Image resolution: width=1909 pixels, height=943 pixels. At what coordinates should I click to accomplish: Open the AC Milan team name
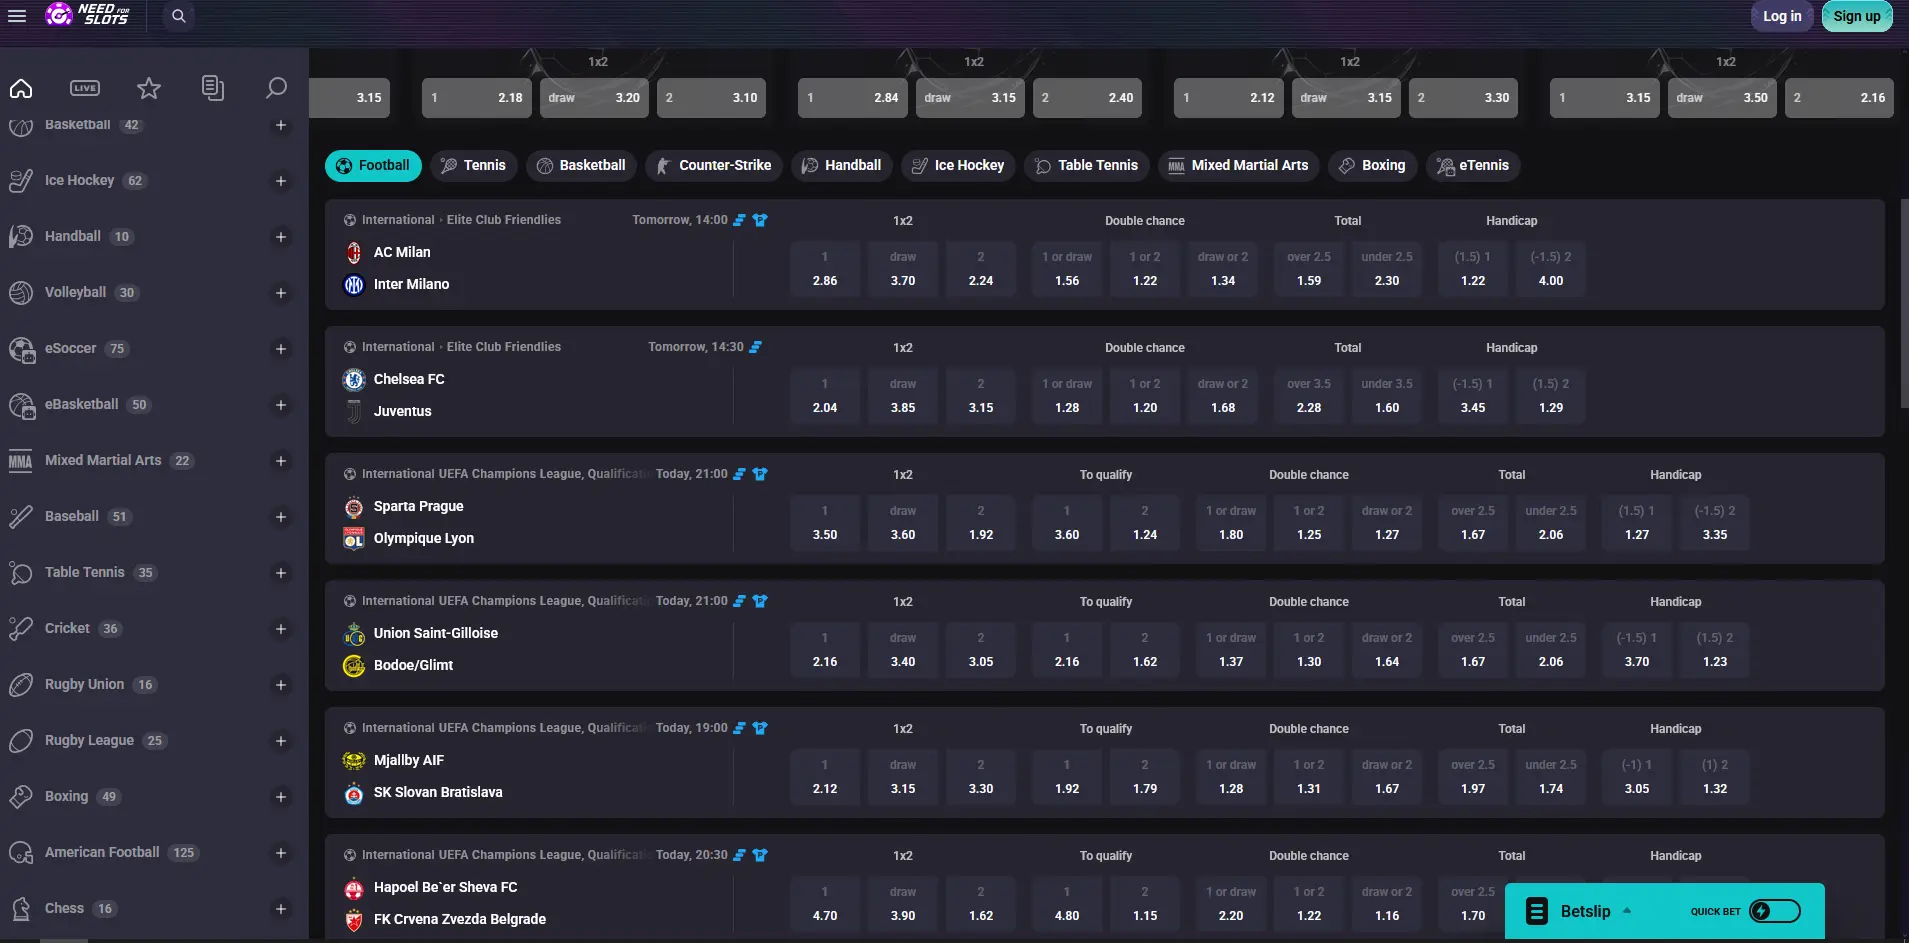coord(402,252)
